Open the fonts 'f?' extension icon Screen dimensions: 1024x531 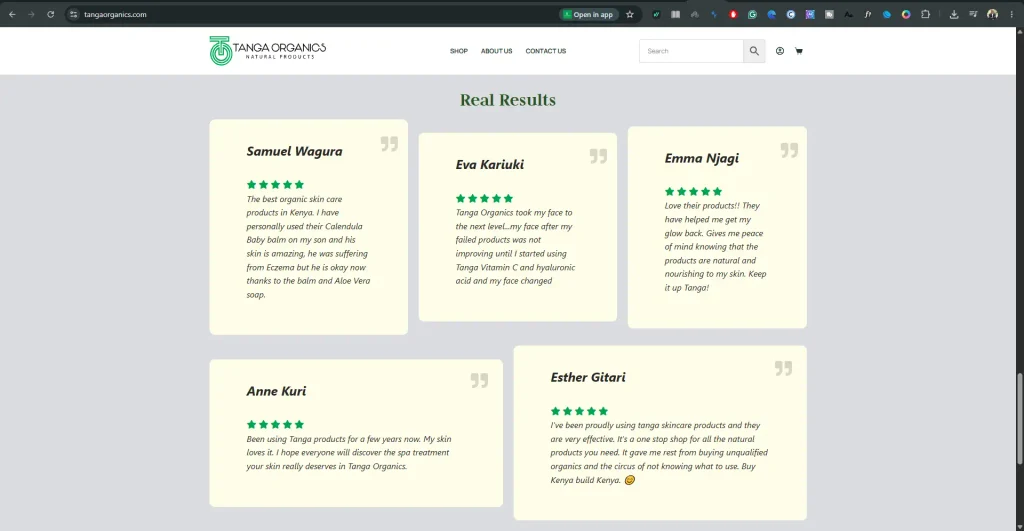(x=867, y=14)
